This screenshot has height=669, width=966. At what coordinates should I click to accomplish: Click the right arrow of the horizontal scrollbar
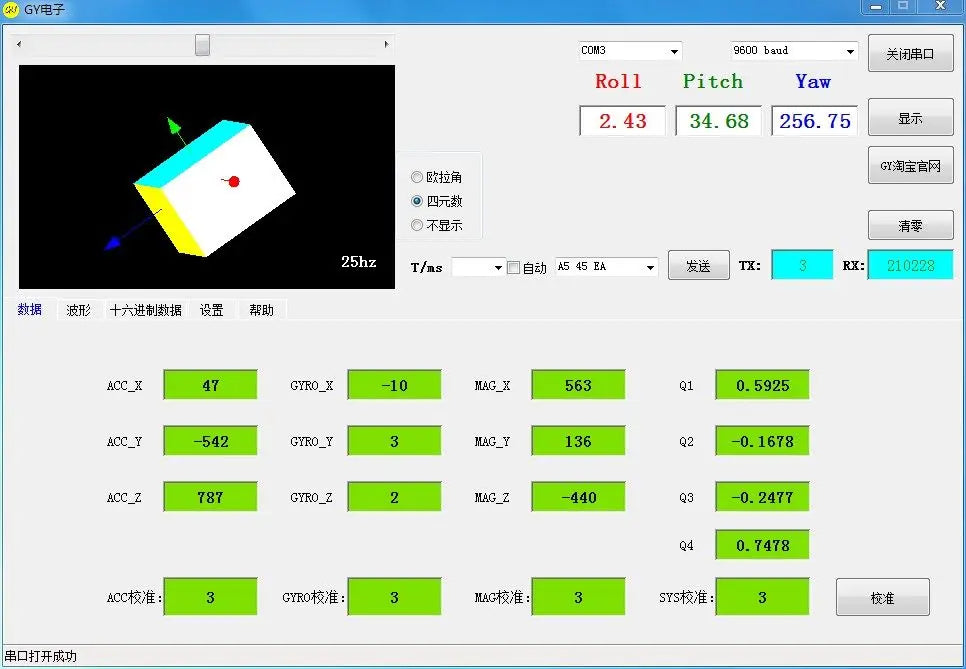(x=386, y=44)
